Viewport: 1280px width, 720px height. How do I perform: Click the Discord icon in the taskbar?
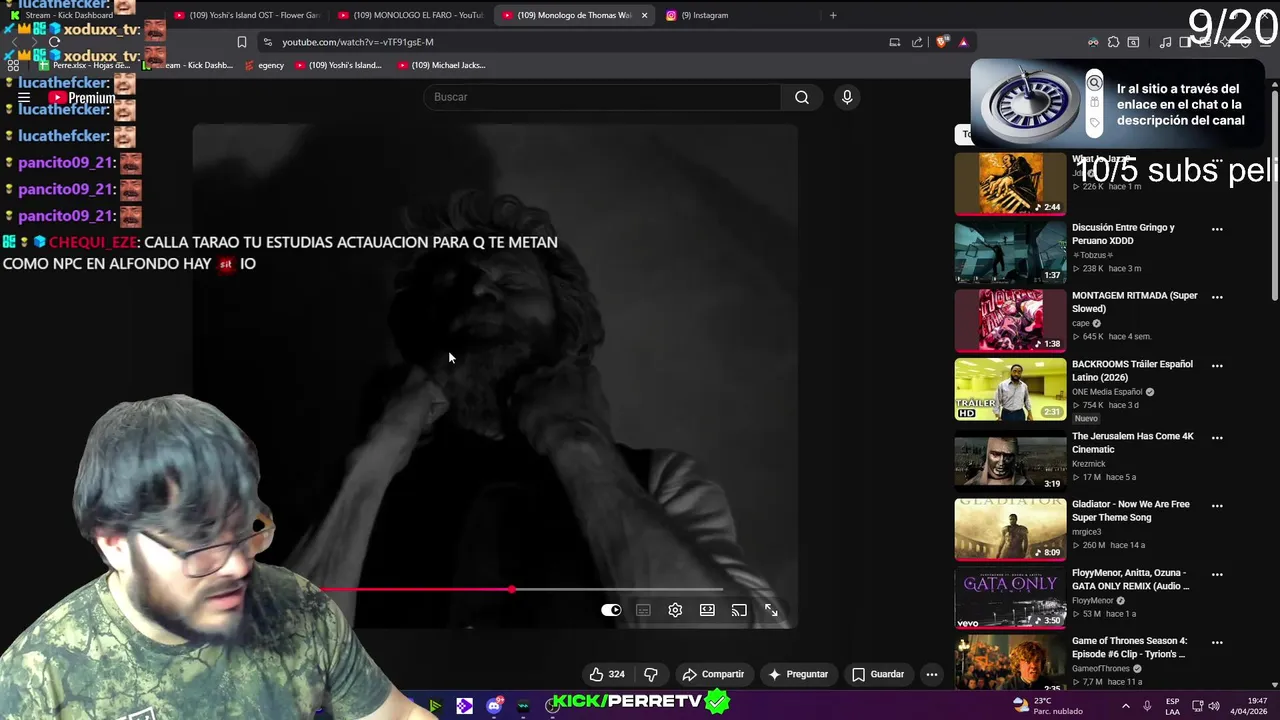coord(494,706)
